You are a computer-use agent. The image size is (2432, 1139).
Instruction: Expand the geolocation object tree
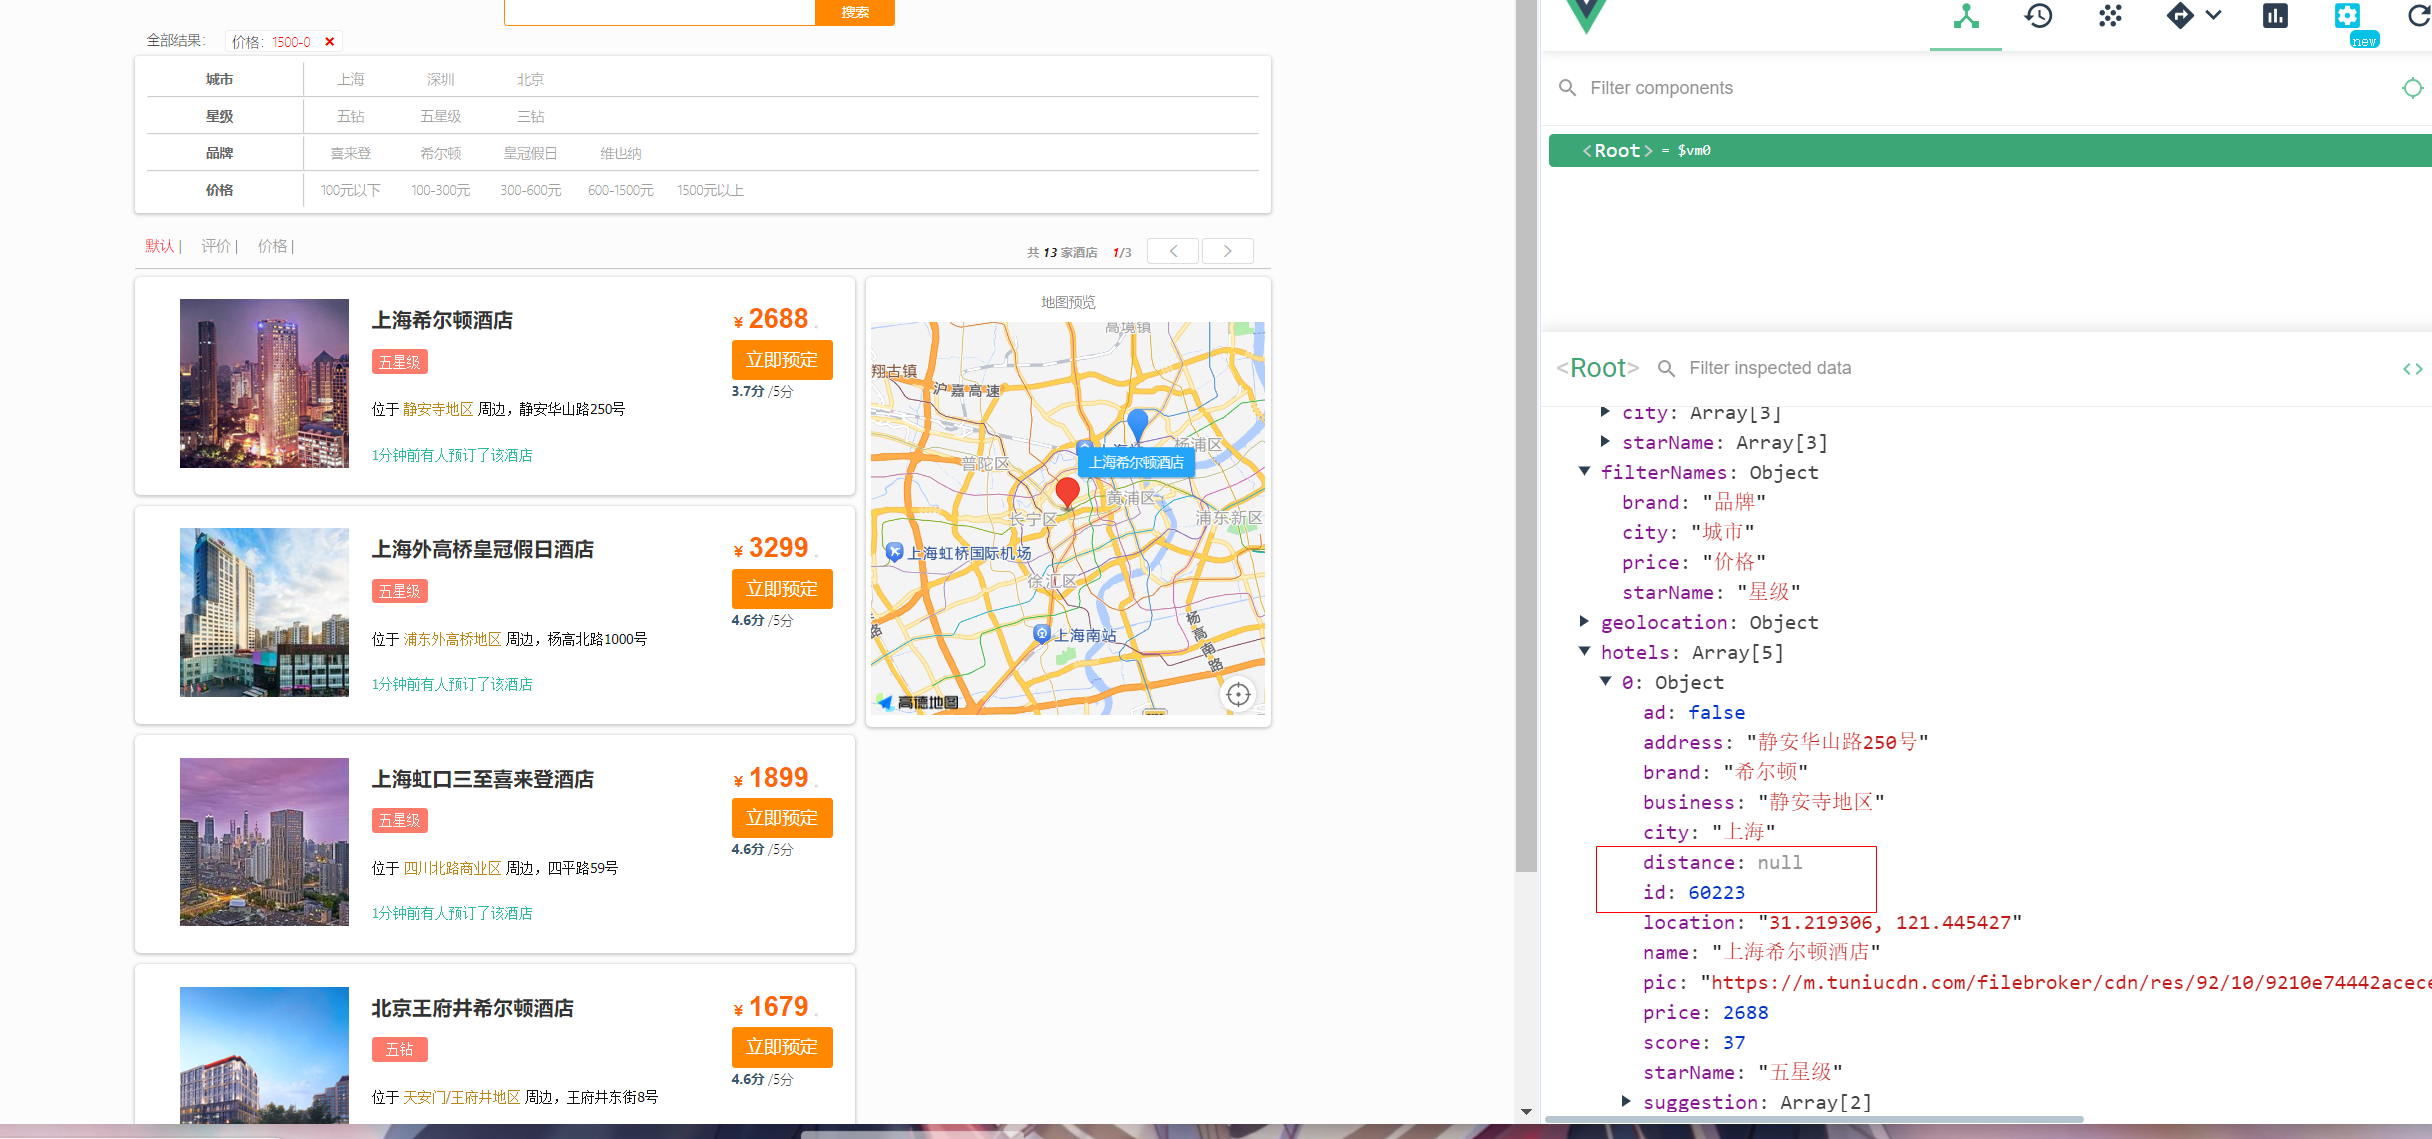(x=1585, y=622)
